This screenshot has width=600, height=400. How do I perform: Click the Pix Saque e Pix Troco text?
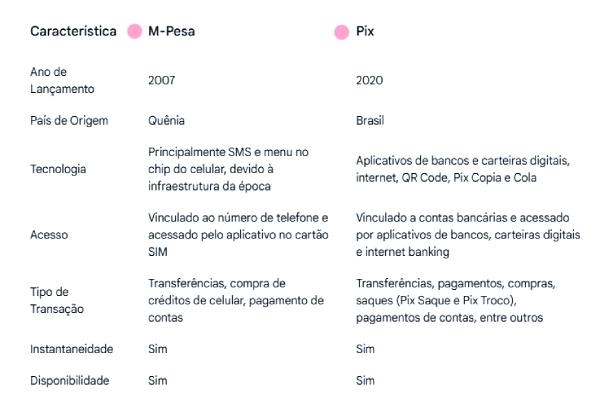455,300
